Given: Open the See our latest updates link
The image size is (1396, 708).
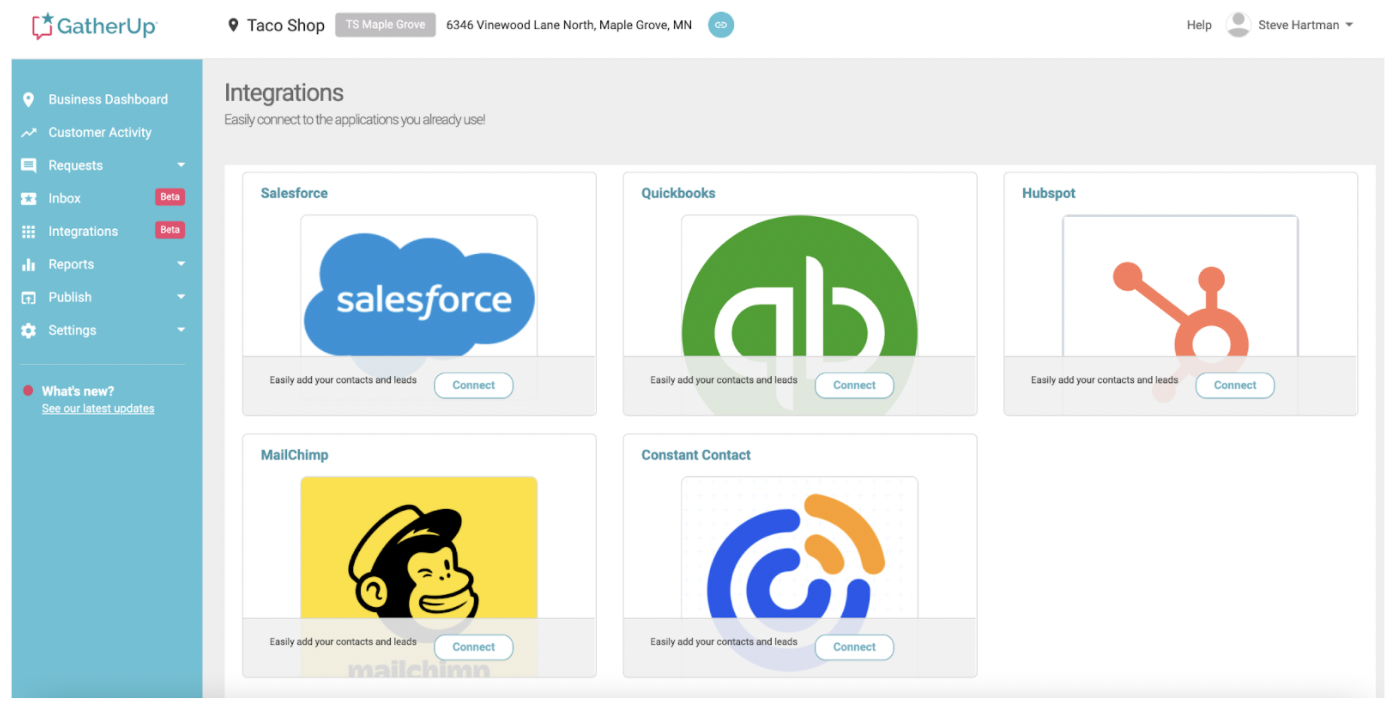Looking at the screenshot, I should click(97, 408).
